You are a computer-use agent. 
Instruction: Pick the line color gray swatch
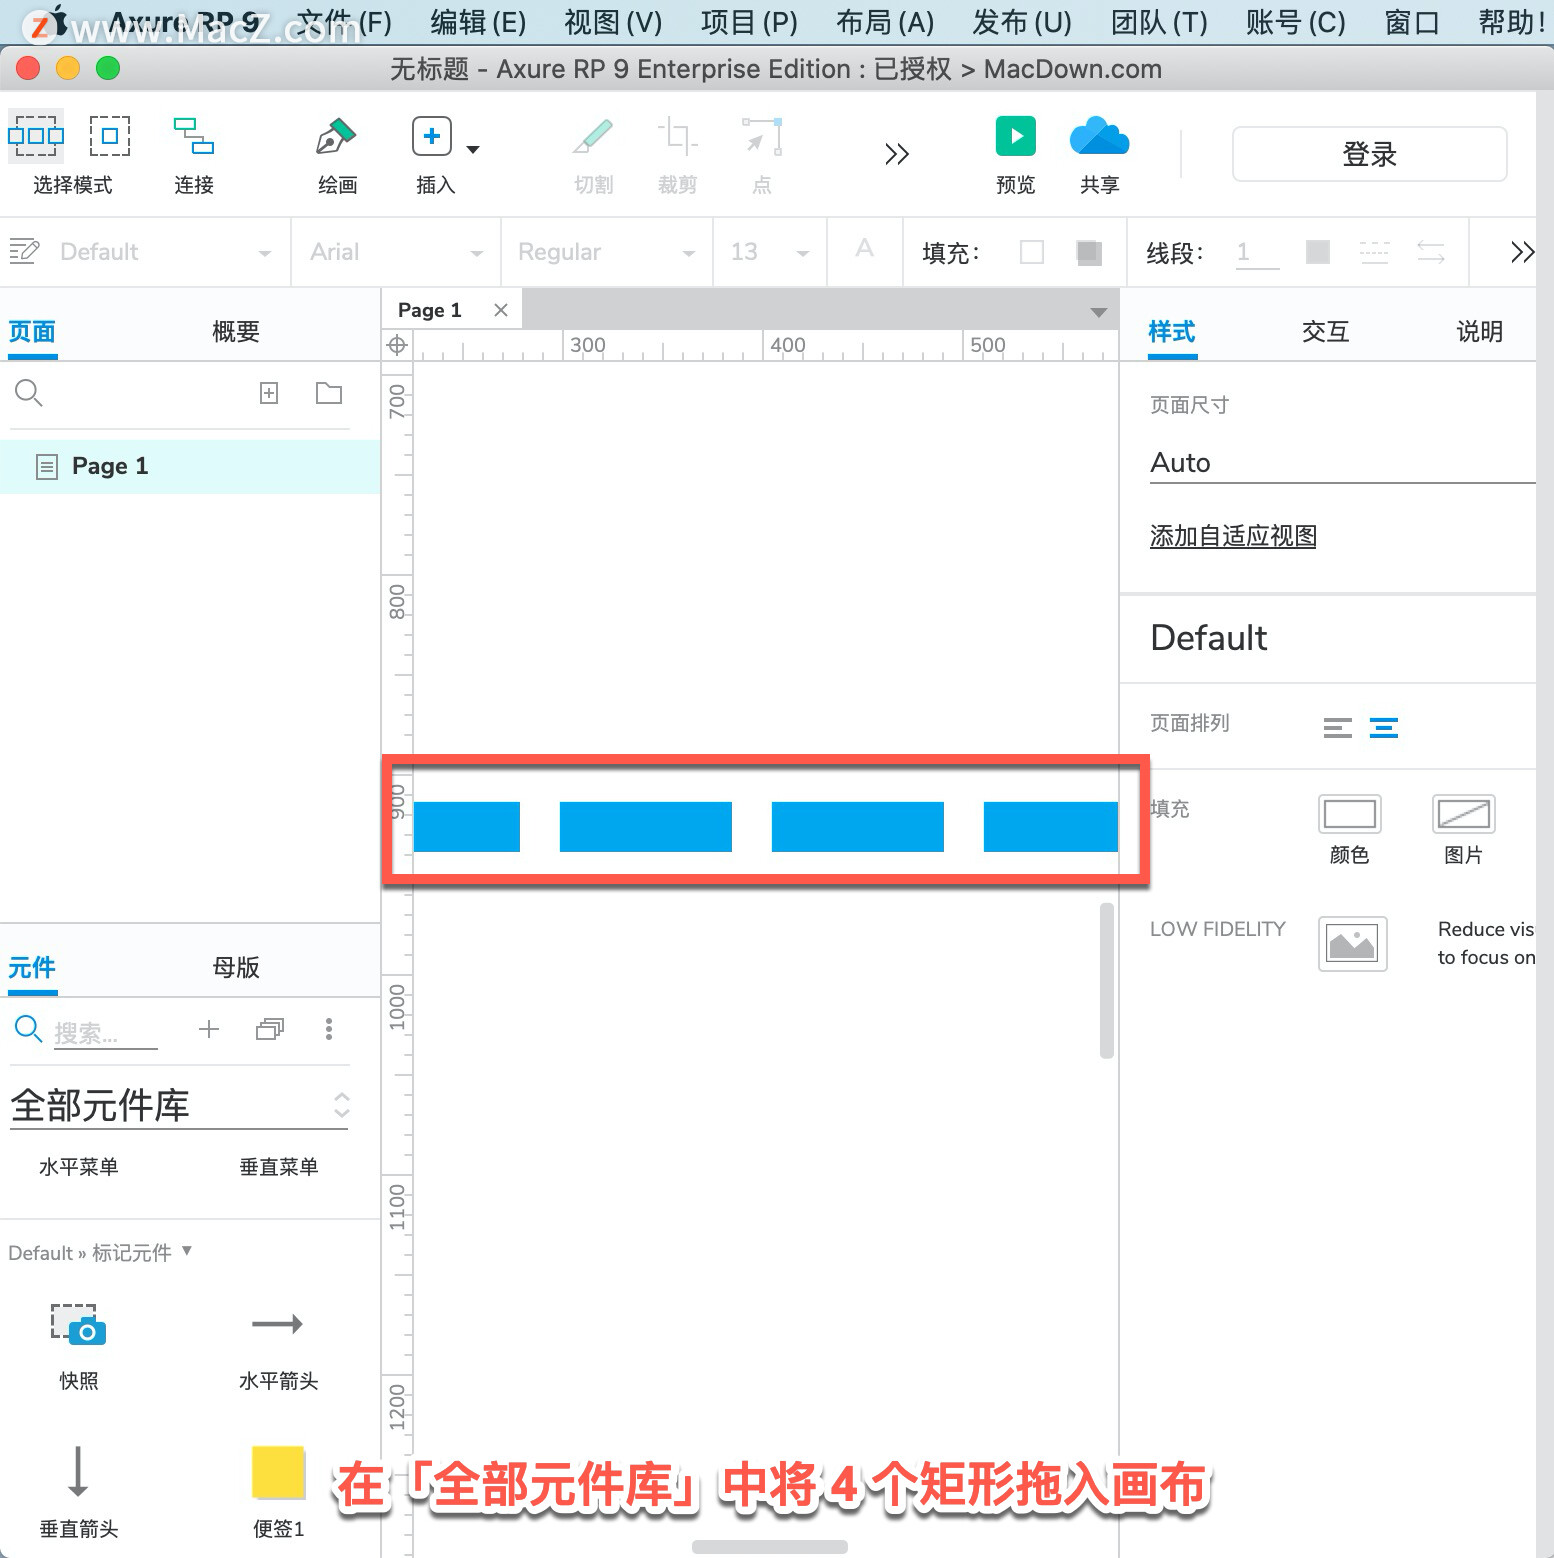[1318, 252]
